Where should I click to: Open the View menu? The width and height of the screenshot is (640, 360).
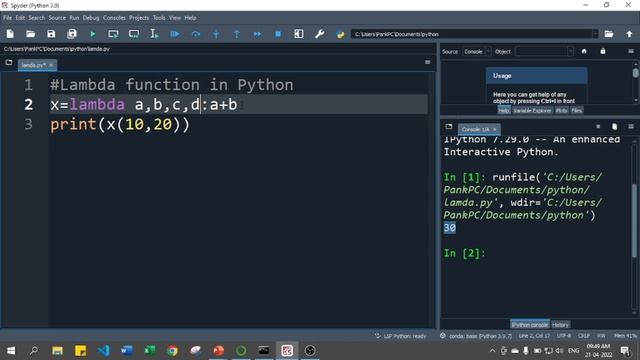coord(175,18)
